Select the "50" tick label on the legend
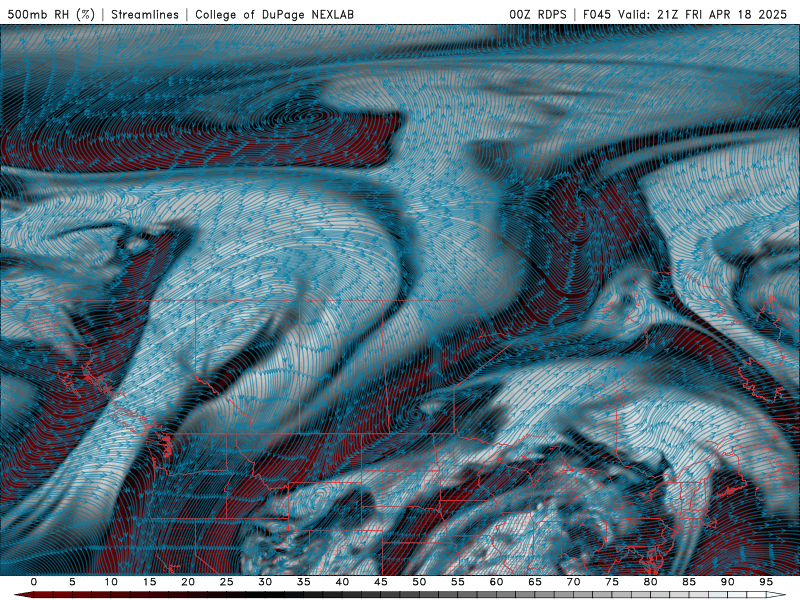The image size is (800, 600). coord(419,582)
